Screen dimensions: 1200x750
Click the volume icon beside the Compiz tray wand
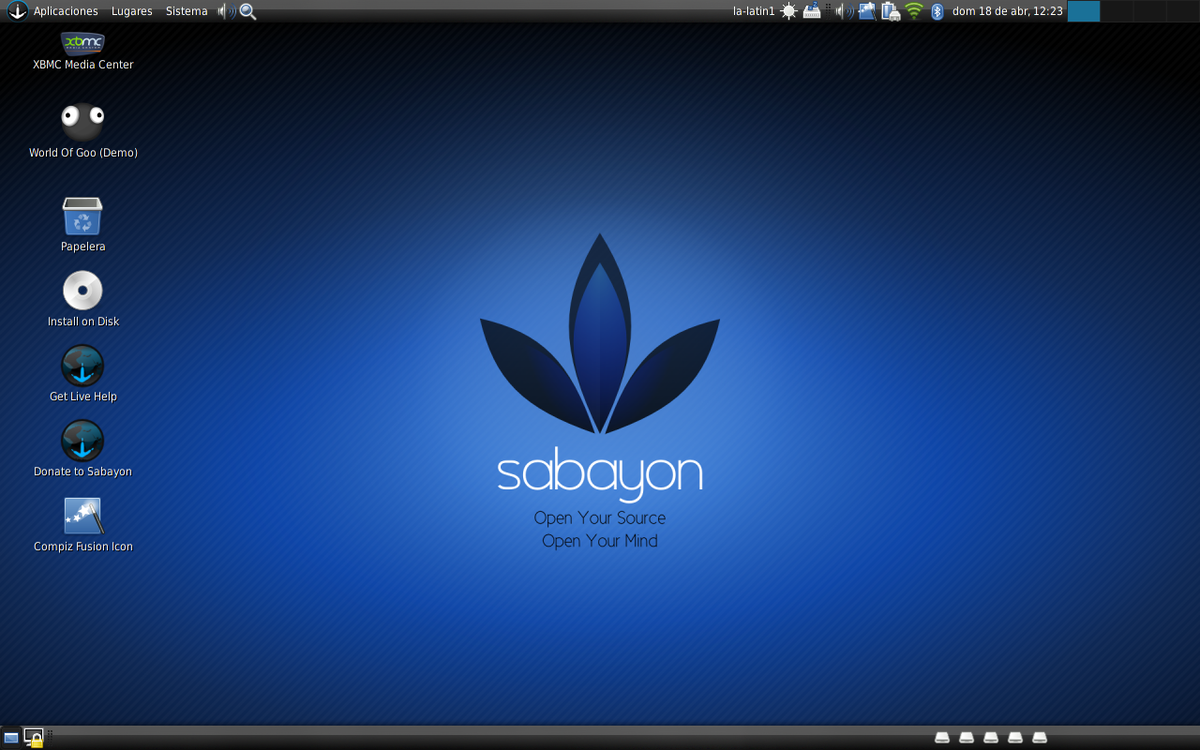point(844,11)
